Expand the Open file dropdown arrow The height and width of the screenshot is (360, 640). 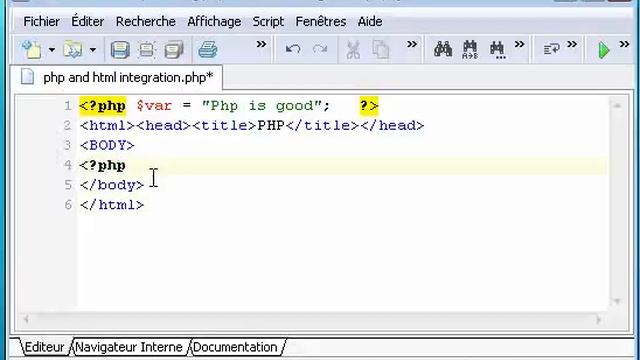pyautogui.click(x=93, y=50)
